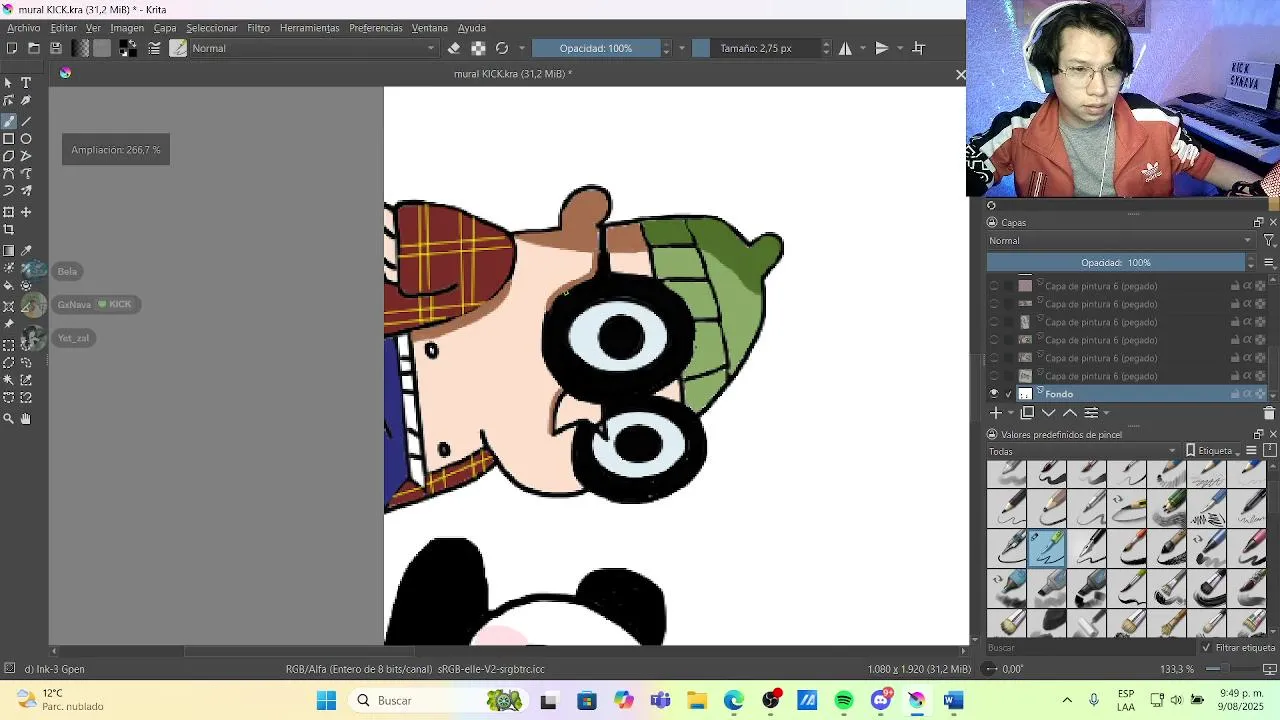Move the layer up arrow
Image resolution: width=1280 pixels, height=720 pixels.
click(x=1070, y=413)
